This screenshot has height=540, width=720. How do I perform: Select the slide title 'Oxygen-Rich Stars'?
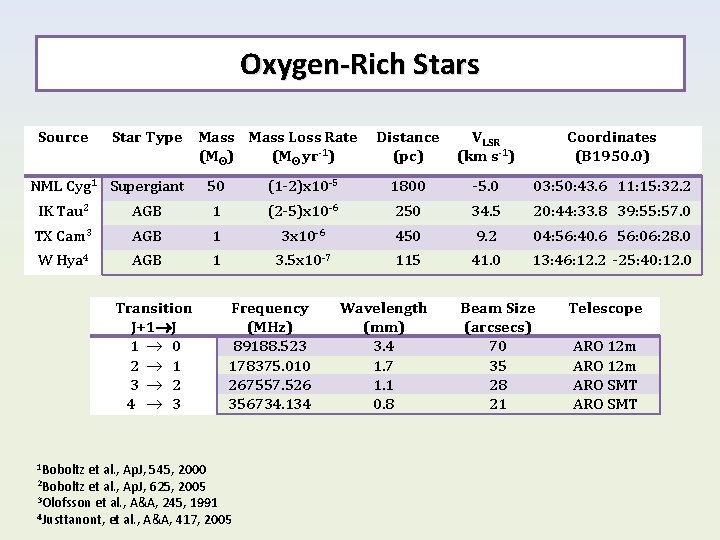point(360,64)
